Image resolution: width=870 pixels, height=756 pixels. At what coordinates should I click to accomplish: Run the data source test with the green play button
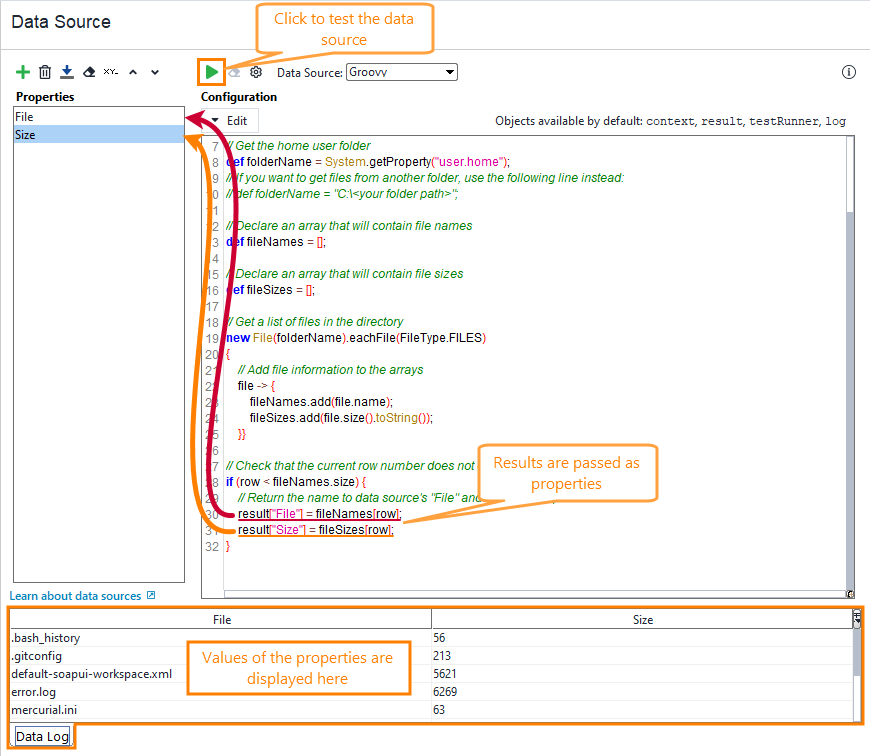pos(211,72)
